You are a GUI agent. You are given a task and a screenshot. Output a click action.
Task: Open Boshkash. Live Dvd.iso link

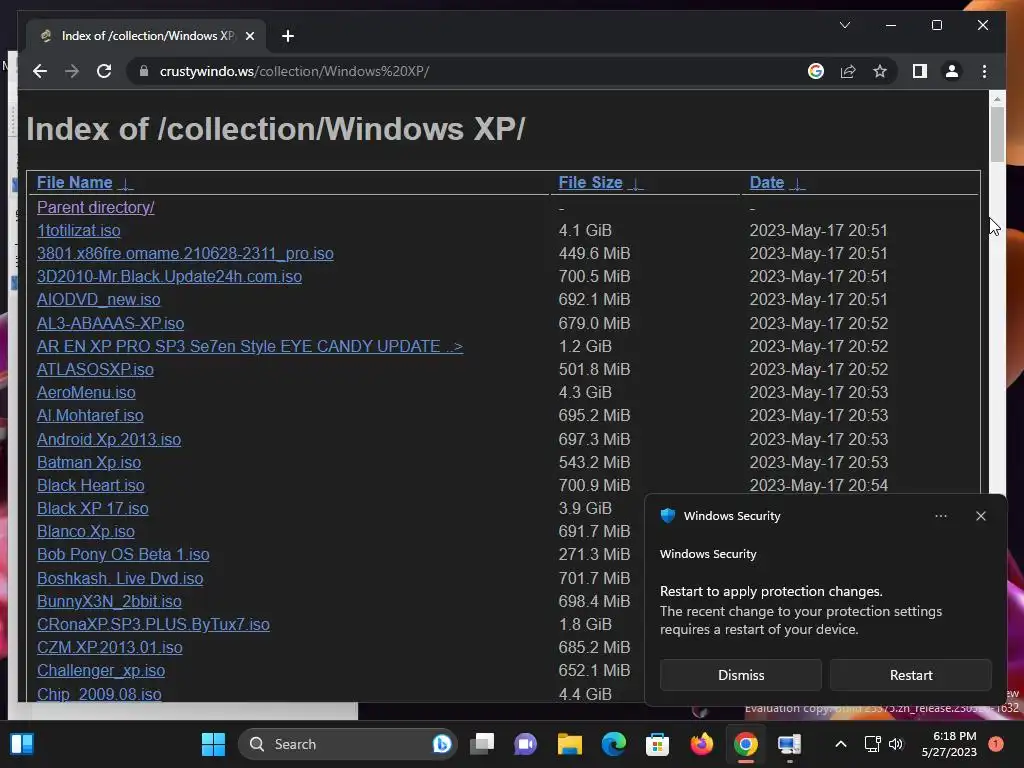pos(120,579)
